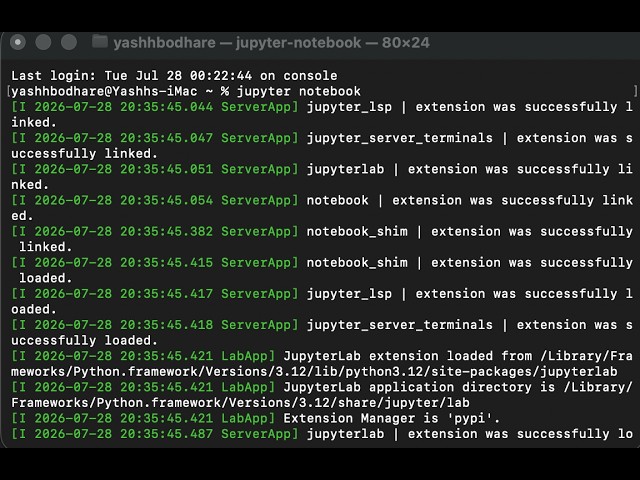Click the 'Last login: Tue Jul 28 00:22:44 on console' line
Screen dimensions: 640x480
click(174, 76)
